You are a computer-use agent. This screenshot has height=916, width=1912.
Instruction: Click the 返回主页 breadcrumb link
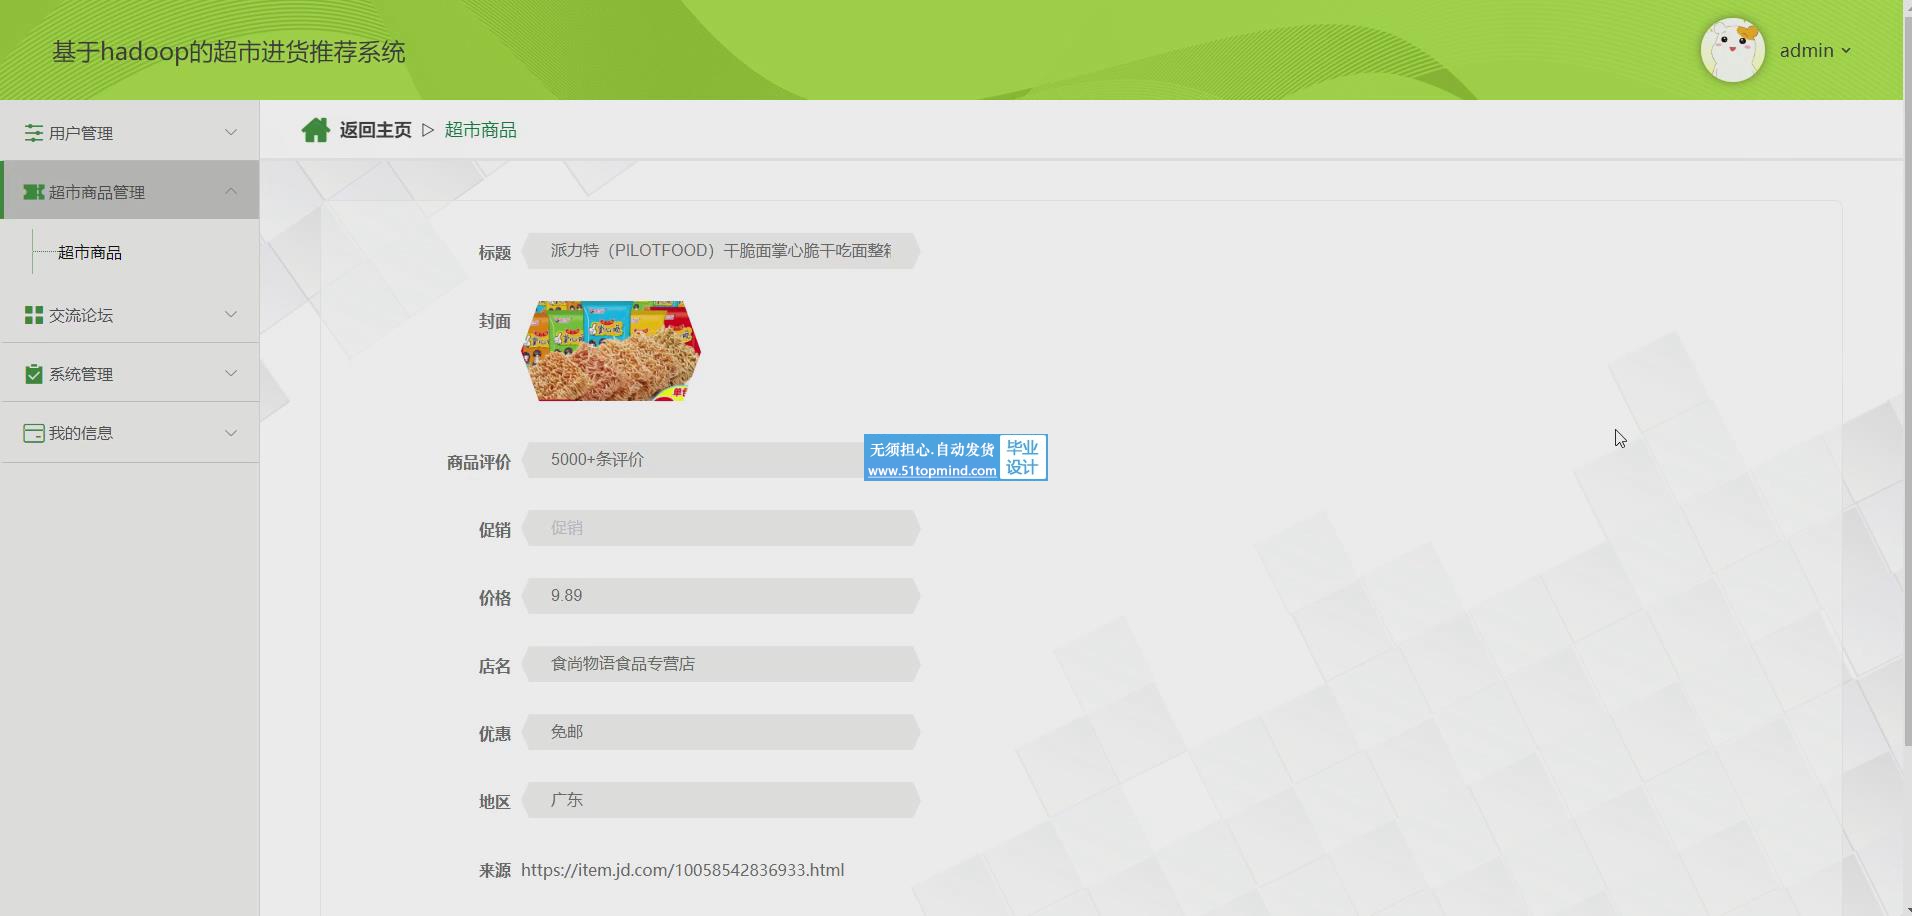375,130
